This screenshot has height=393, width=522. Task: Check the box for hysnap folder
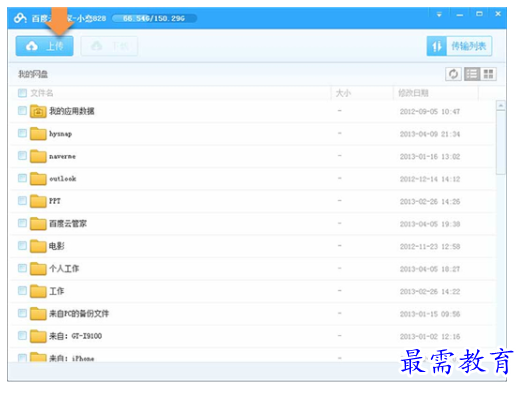[x=22, y=133]
